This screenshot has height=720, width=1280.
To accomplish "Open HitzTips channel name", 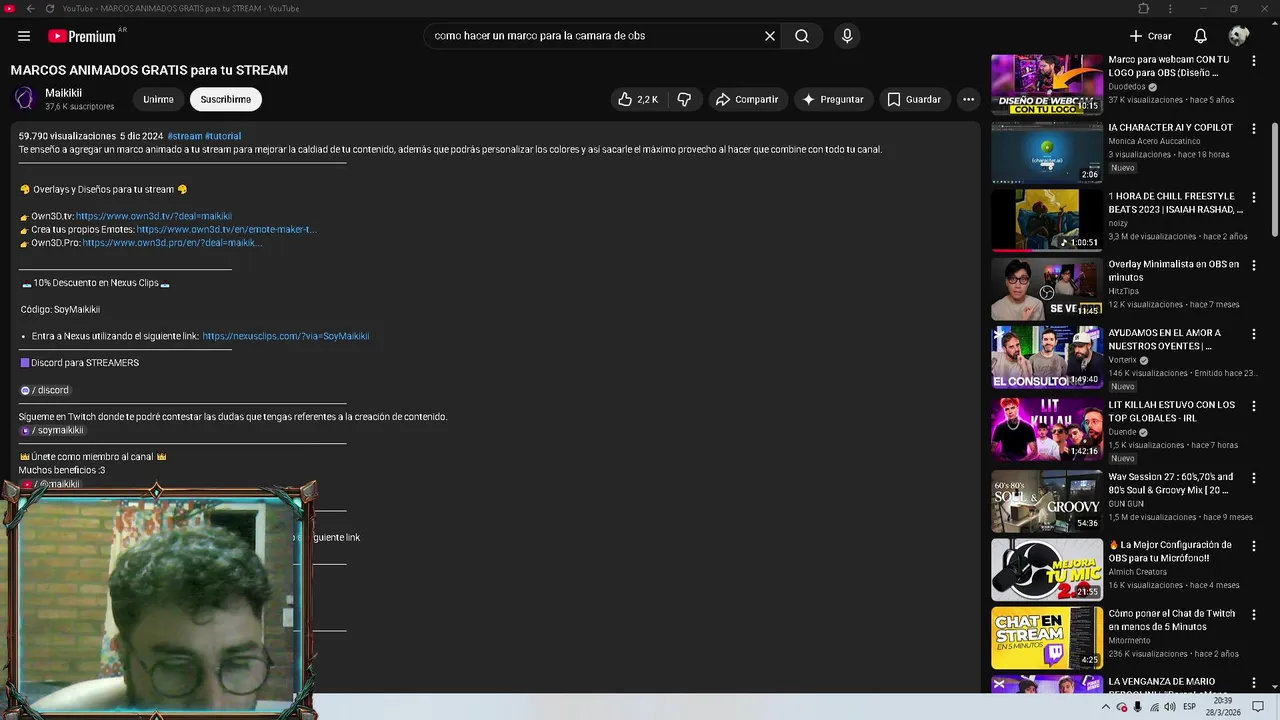I will 1123,291.
